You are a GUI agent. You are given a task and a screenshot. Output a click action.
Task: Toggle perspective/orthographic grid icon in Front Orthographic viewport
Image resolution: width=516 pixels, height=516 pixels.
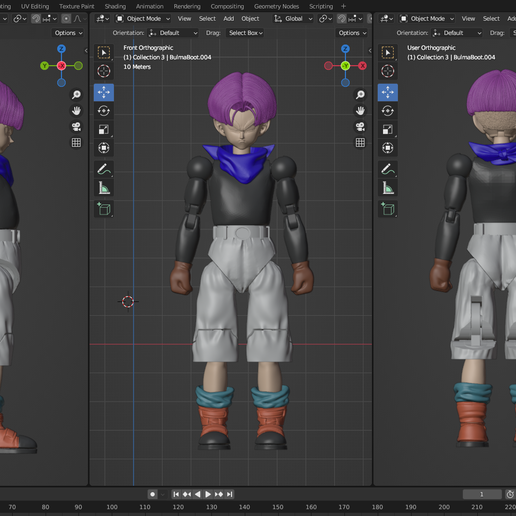(x=360, y=143)
